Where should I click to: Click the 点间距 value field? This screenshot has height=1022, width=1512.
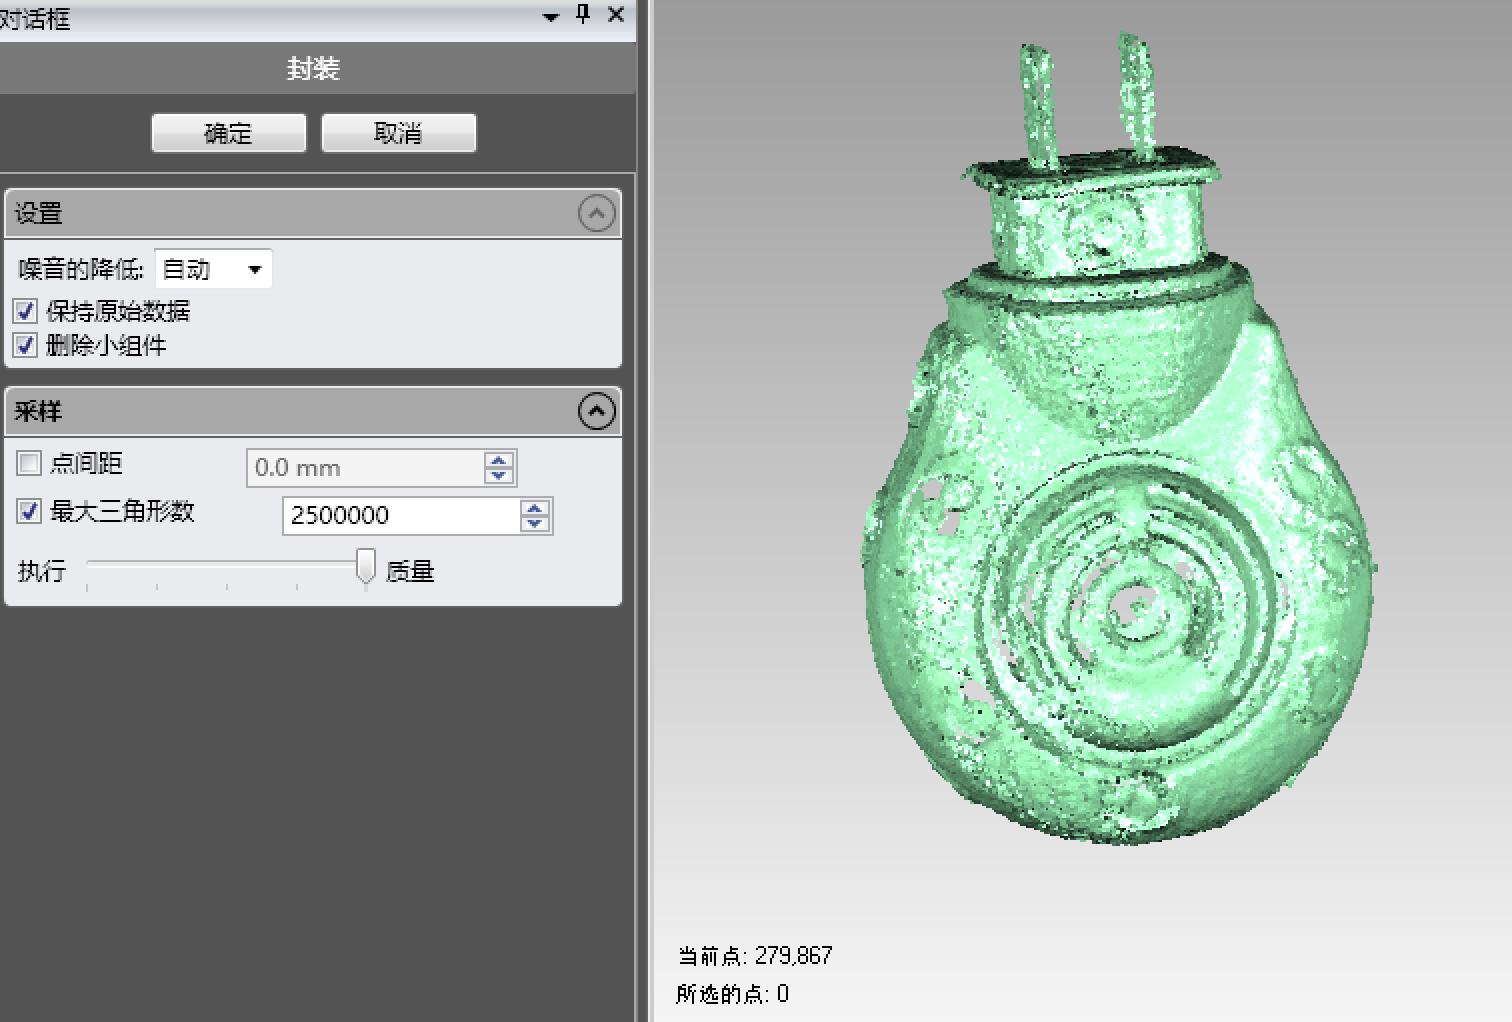(365, 467)
